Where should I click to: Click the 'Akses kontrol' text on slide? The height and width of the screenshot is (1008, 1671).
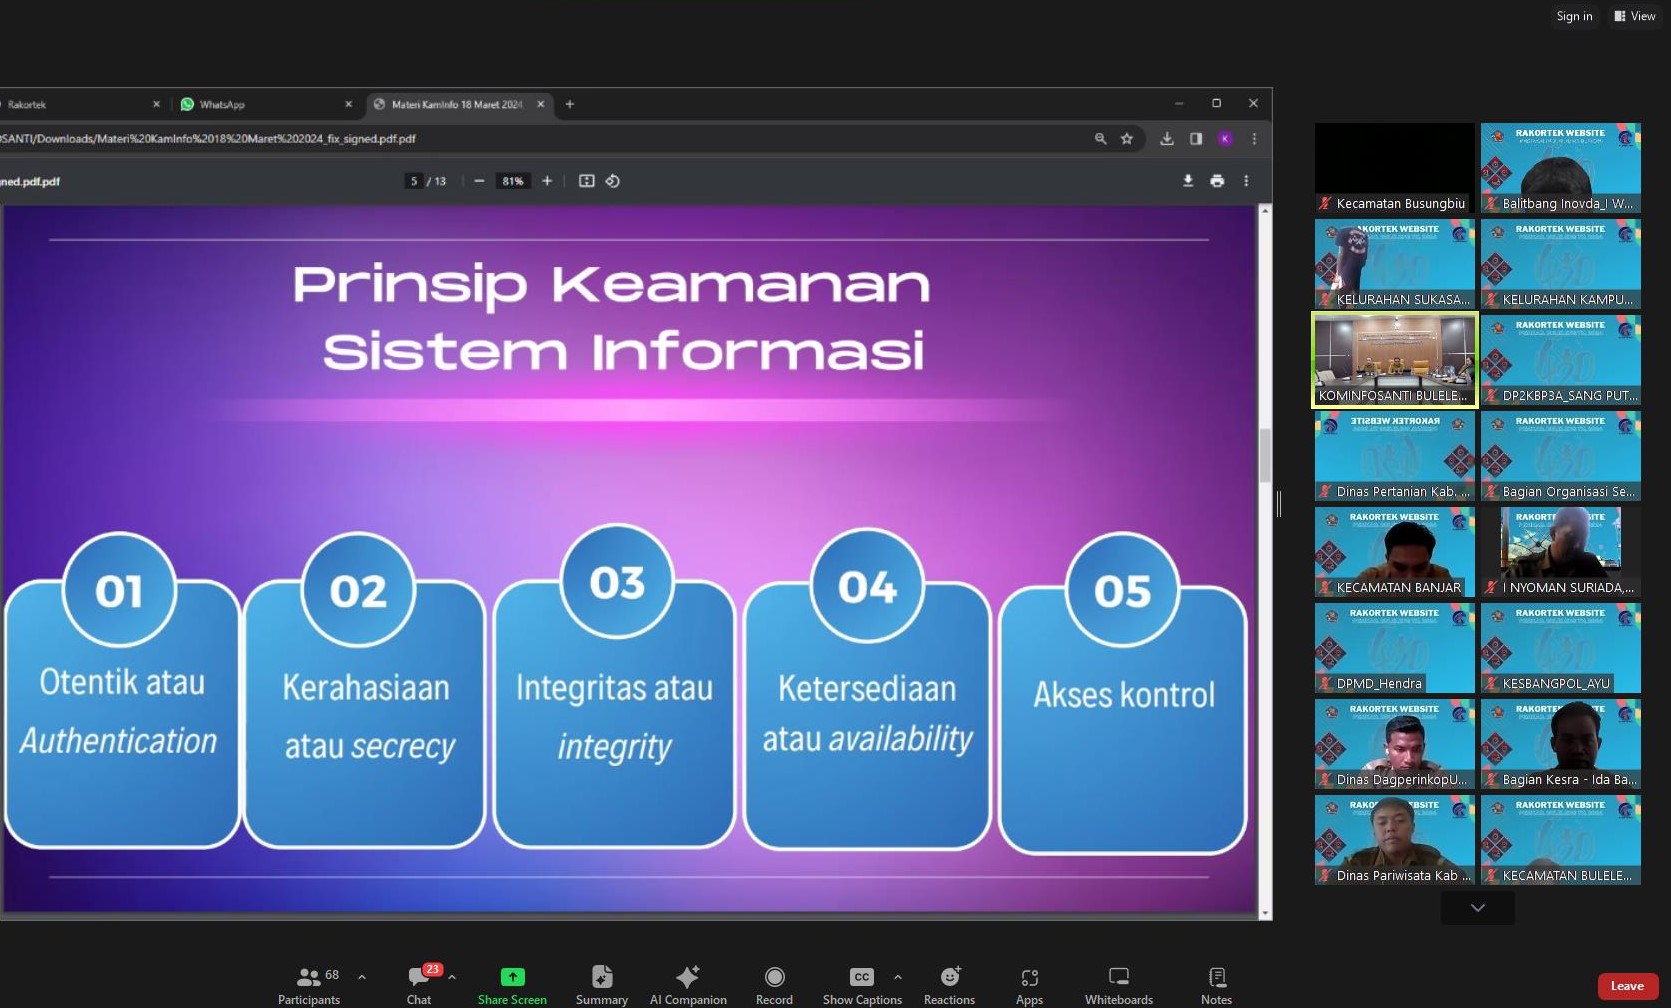tap(1124, 694)
